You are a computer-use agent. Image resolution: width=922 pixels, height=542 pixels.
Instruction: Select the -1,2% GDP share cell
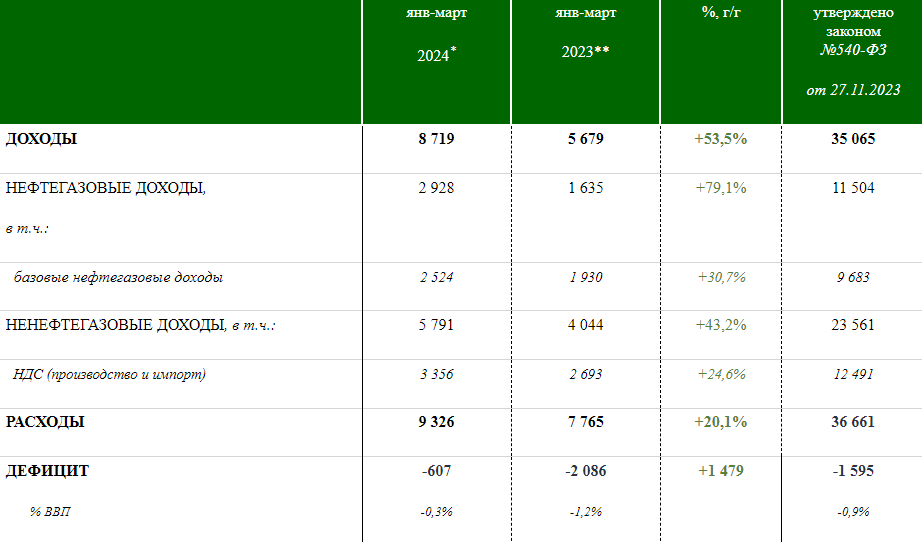pos(585,512)
